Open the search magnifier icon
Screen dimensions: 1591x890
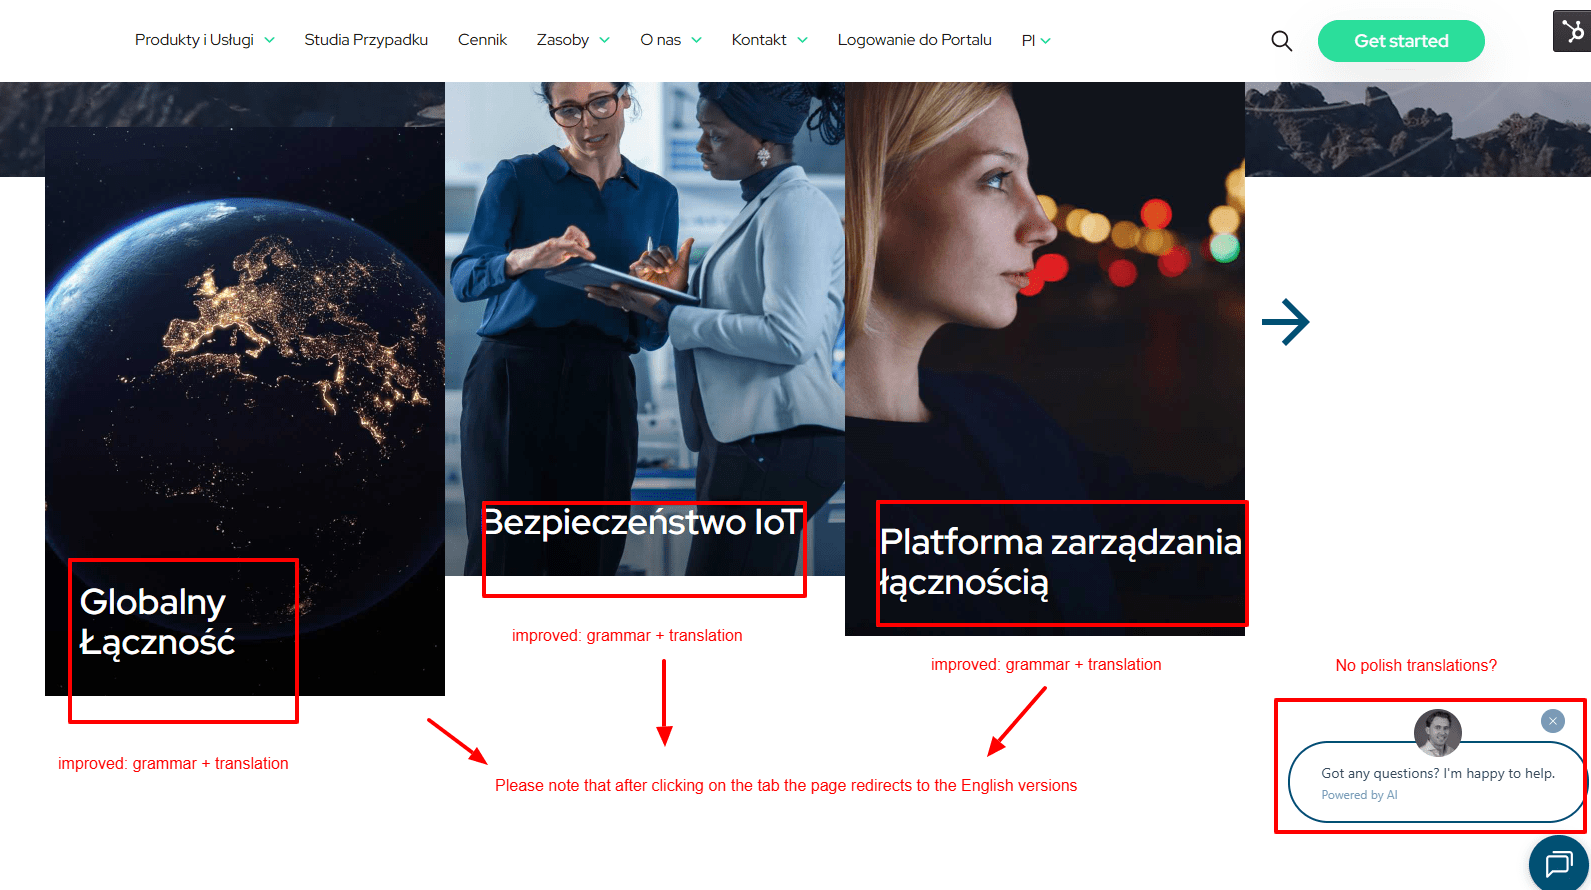tap(1281, 41)
